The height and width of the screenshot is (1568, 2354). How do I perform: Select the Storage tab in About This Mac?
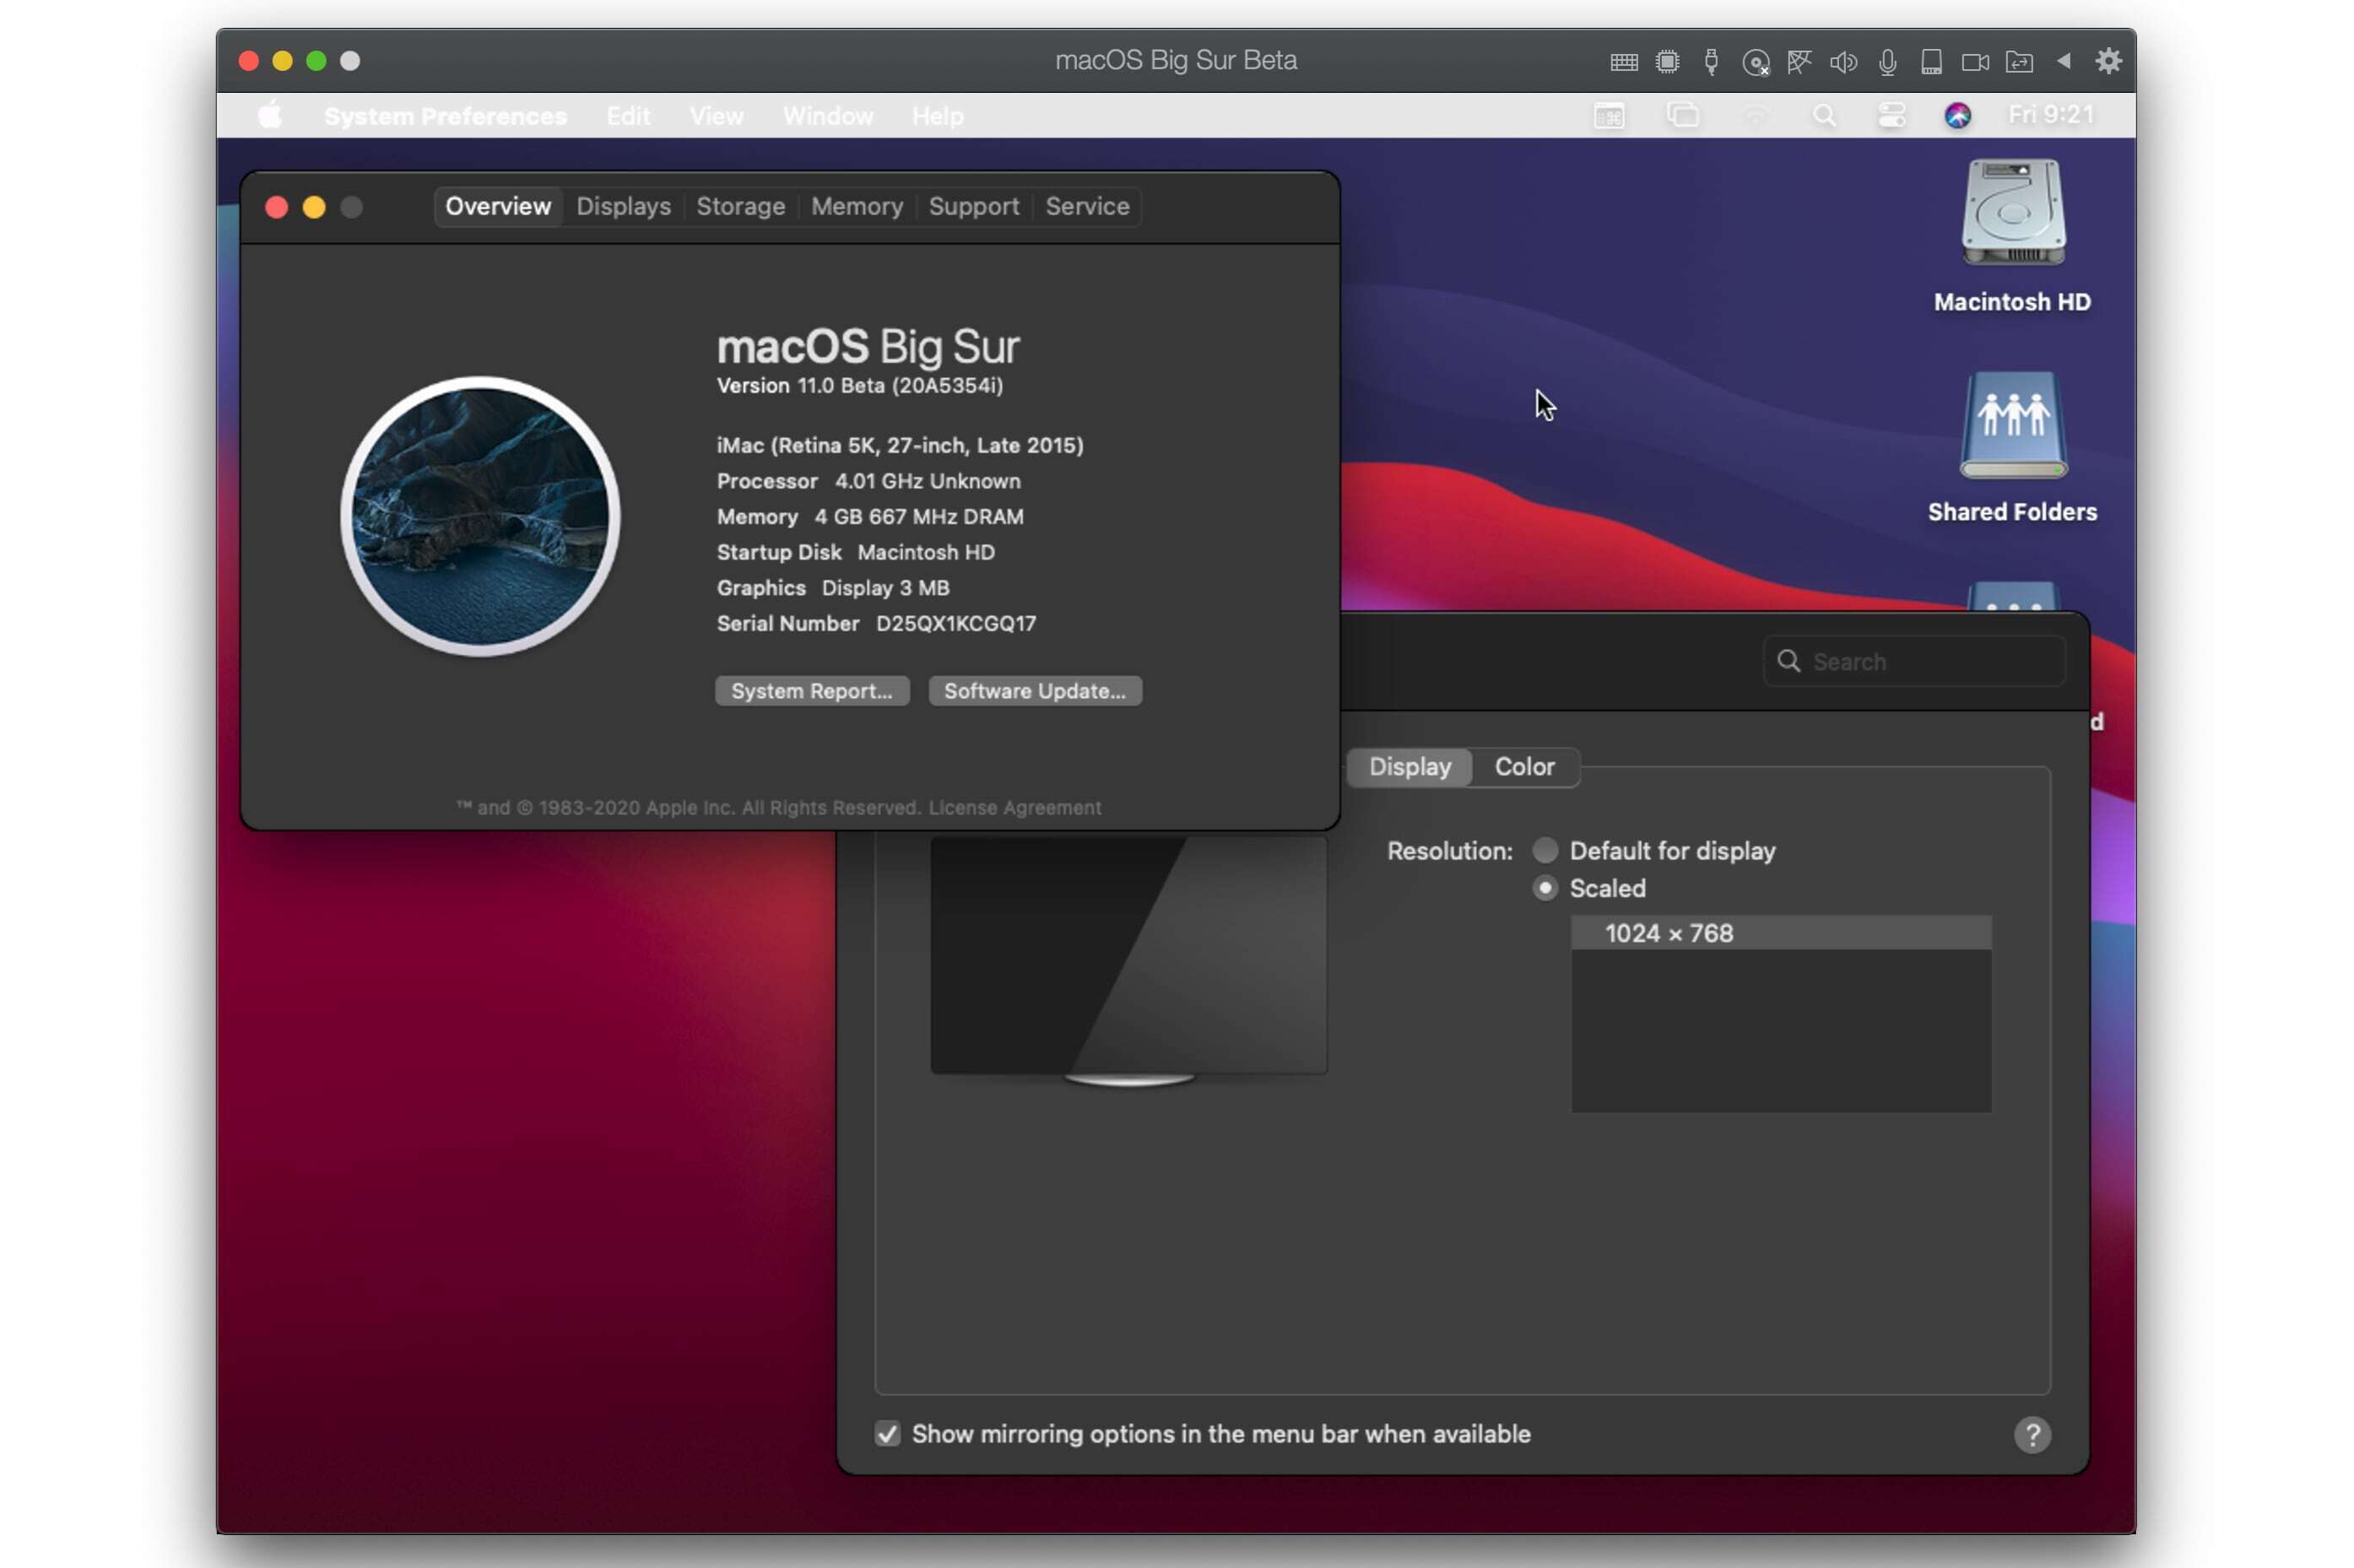pyautogui.click(x=740, y=207)
